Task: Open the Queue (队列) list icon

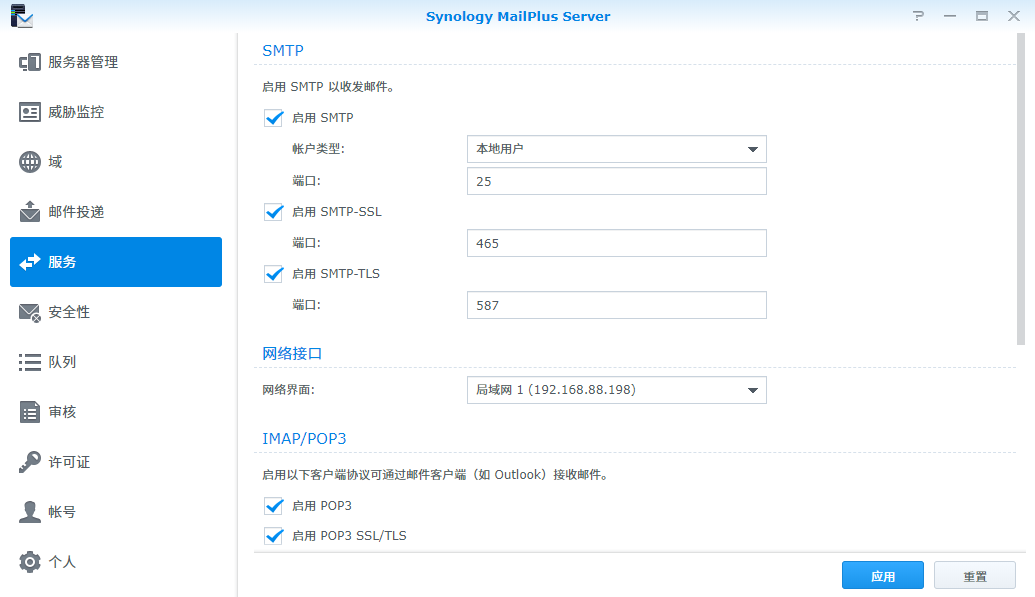Action: coord(30,362)
